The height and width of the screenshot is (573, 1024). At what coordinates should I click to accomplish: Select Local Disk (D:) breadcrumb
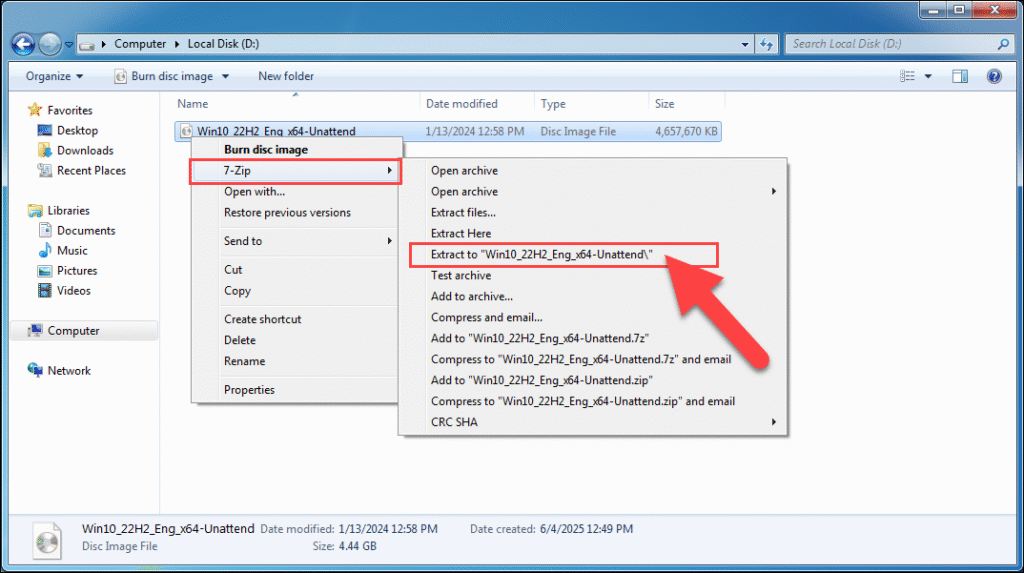click(223, 44)
